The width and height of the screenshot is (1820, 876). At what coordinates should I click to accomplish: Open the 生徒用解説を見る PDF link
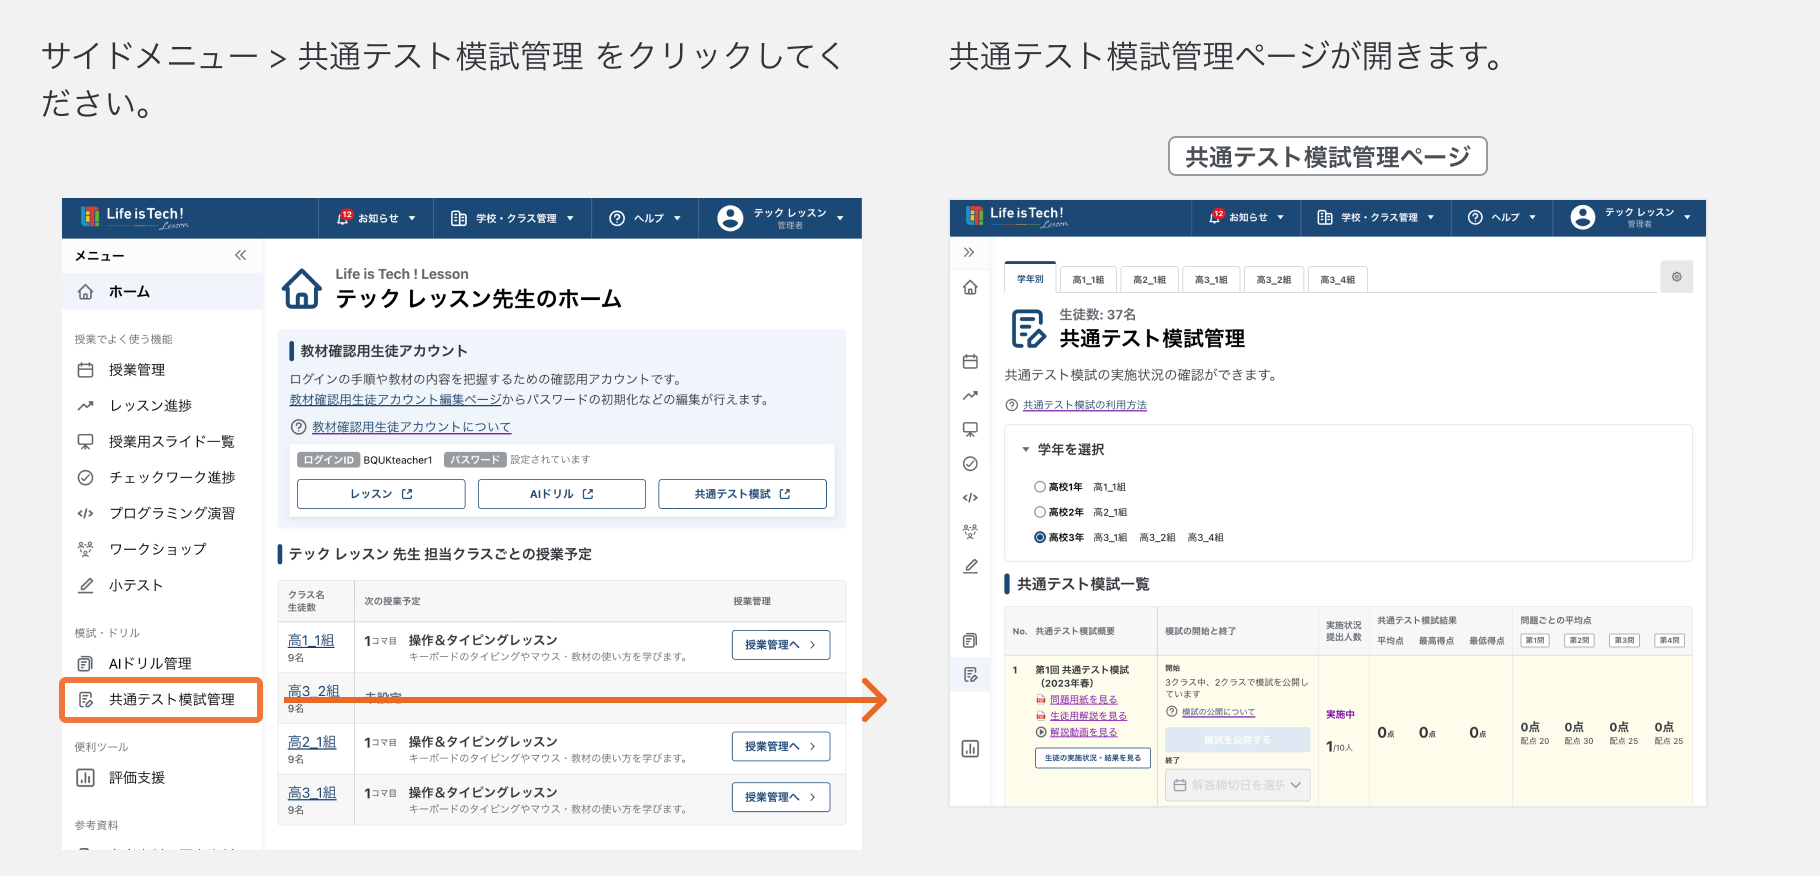(1088, 716)
